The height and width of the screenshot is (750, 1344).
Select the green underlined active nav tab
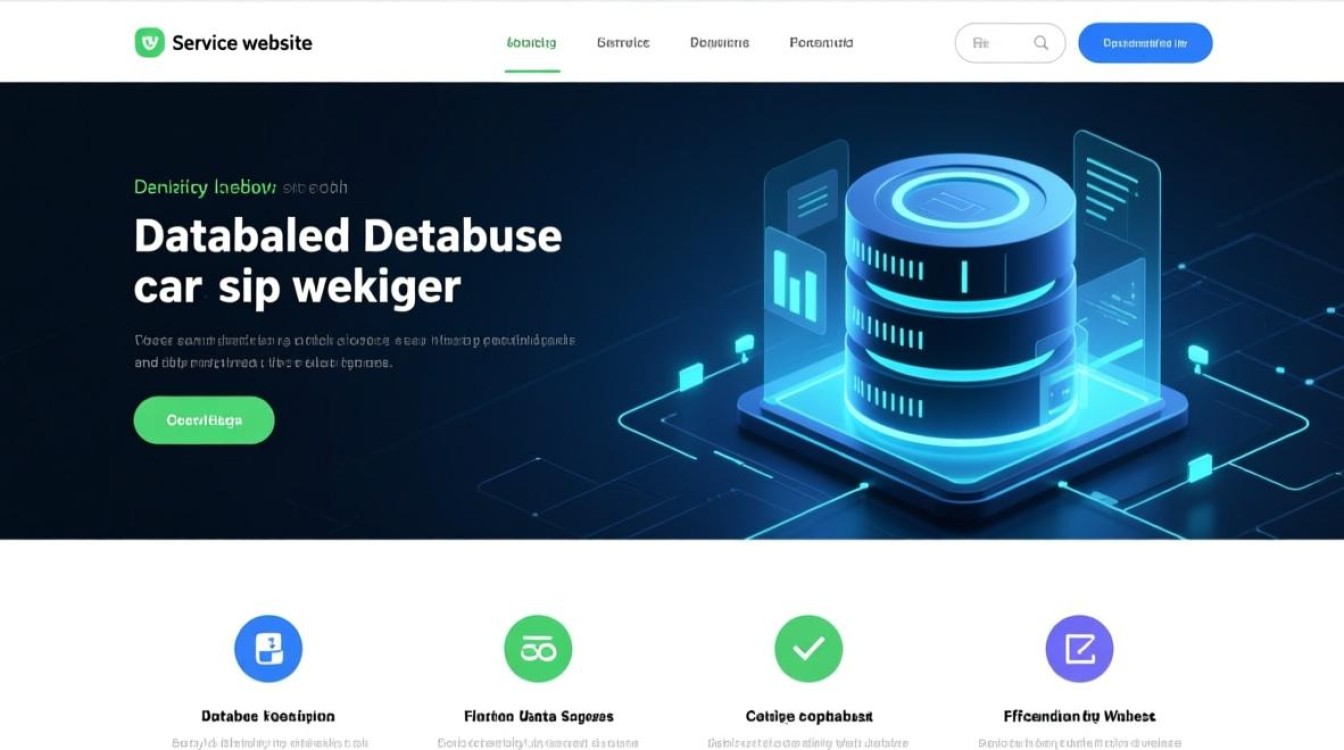tap(532, 43)
